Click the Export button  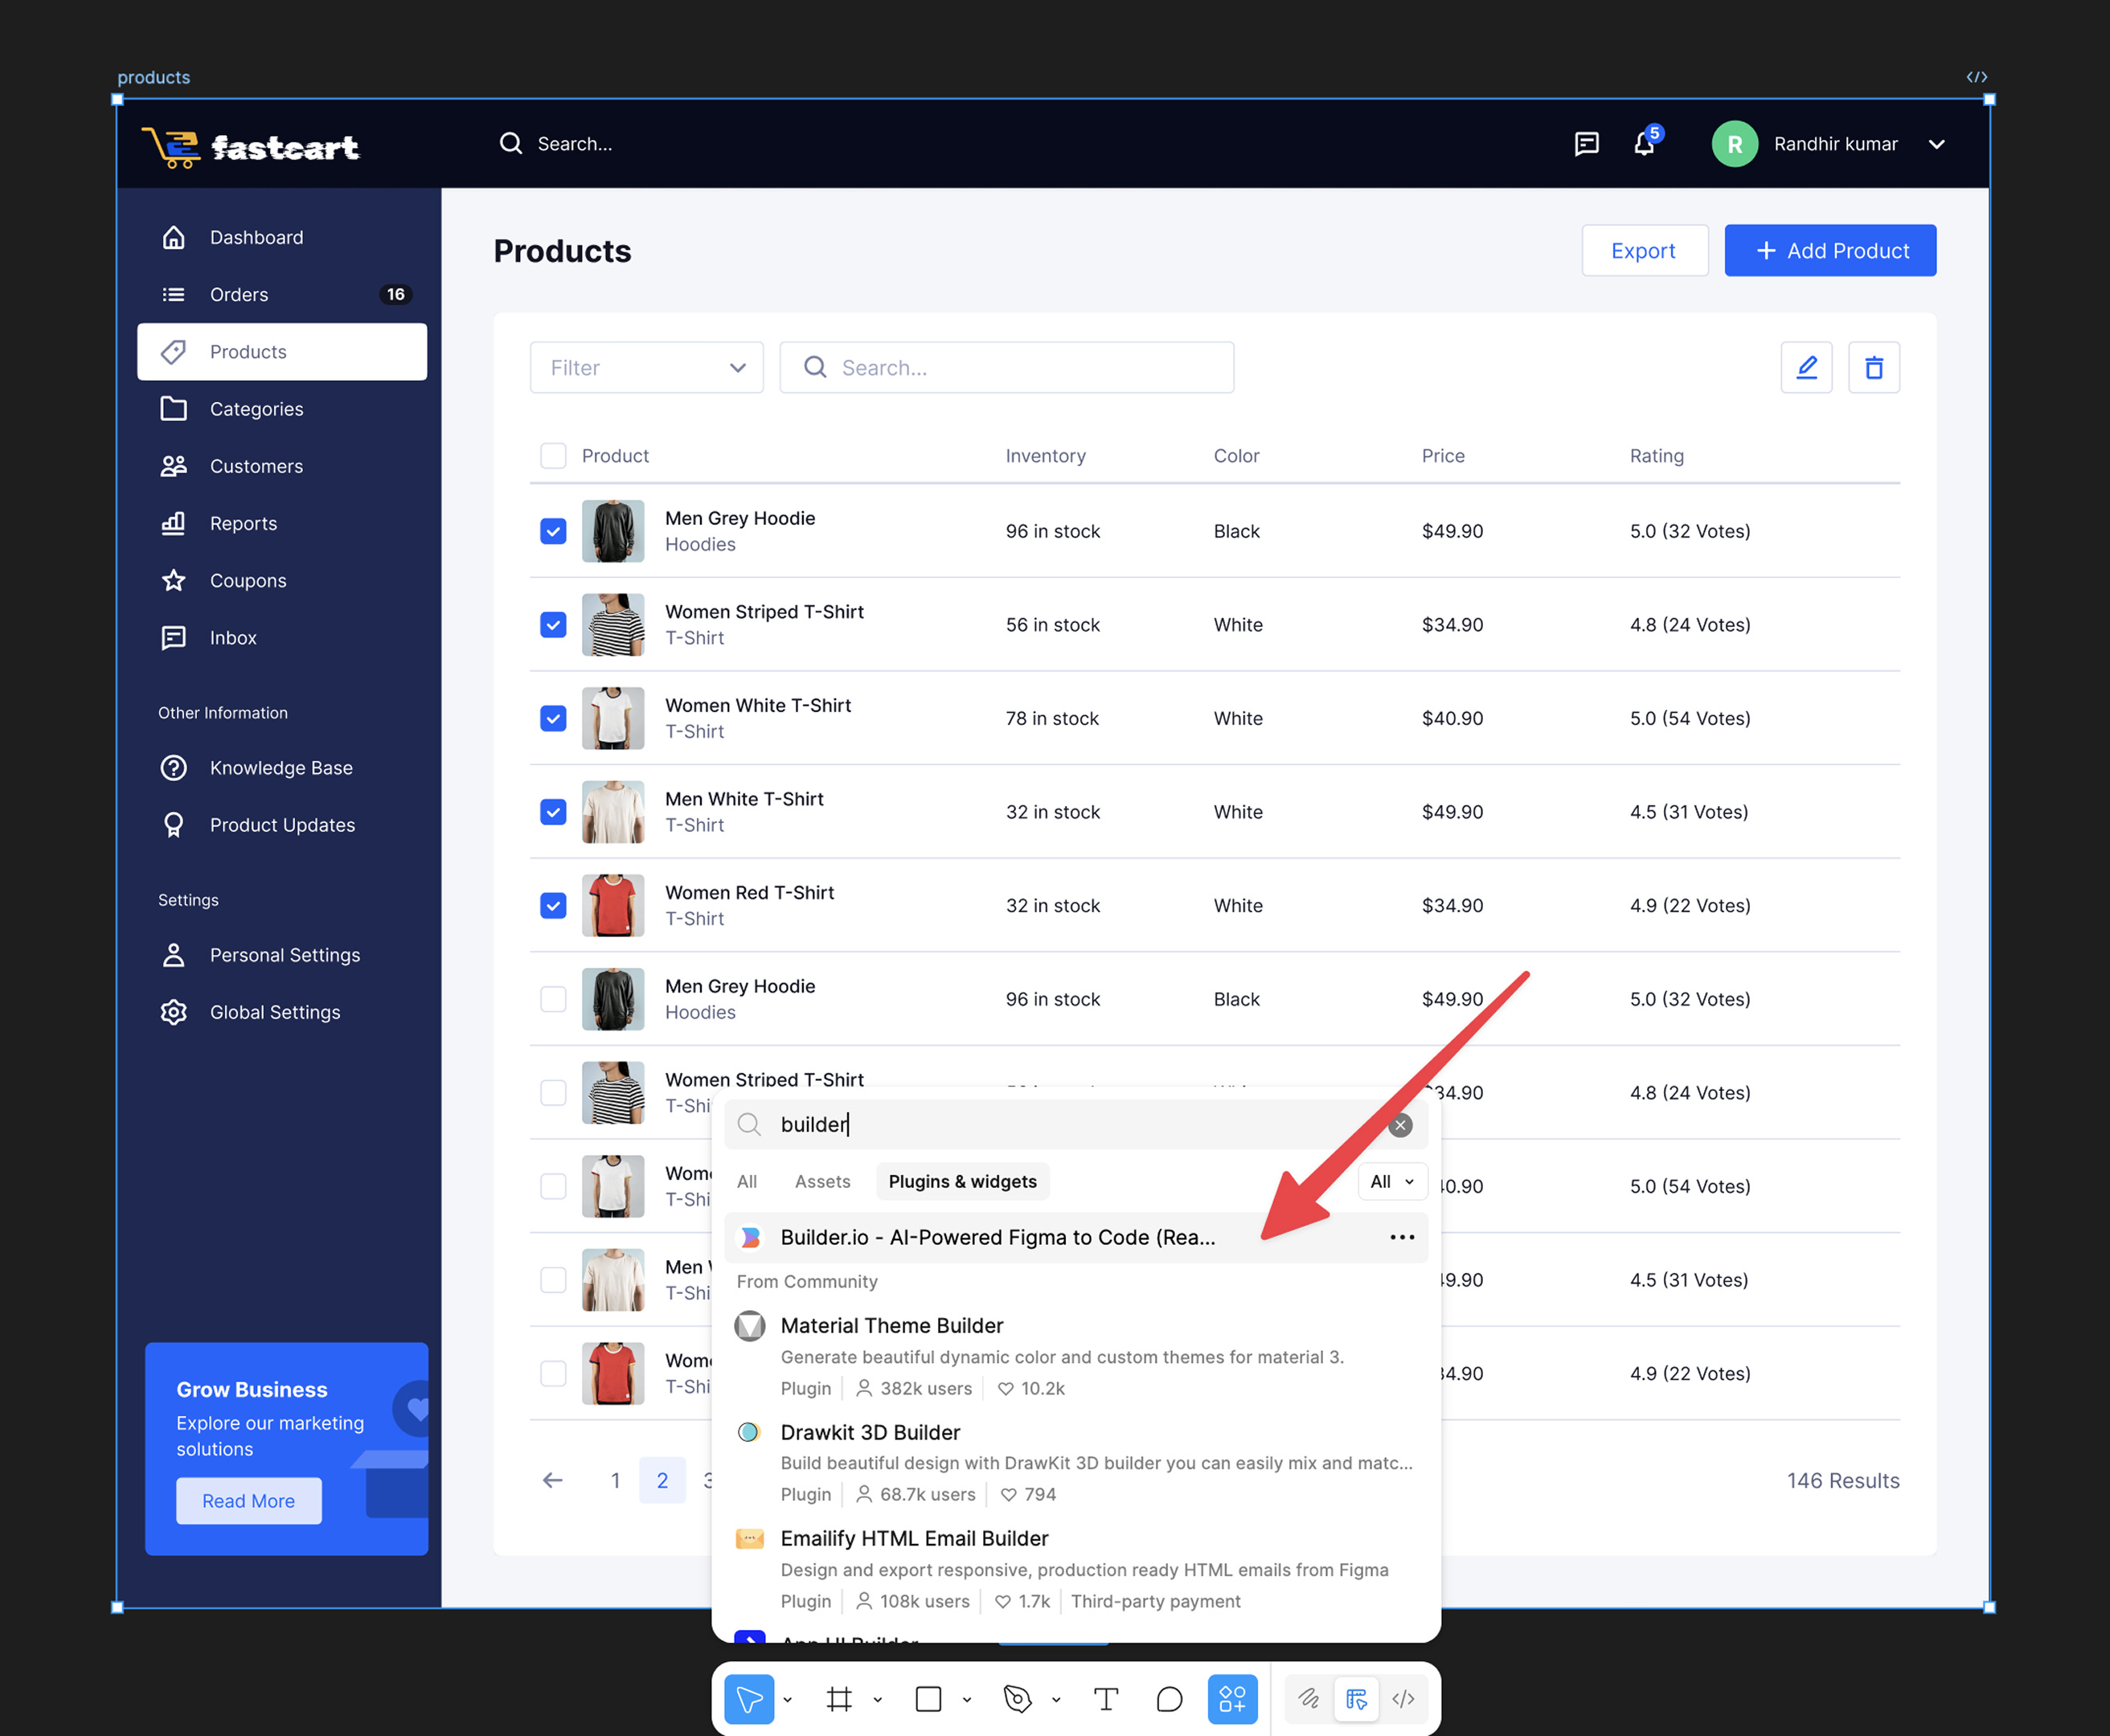coord(1644,251)
